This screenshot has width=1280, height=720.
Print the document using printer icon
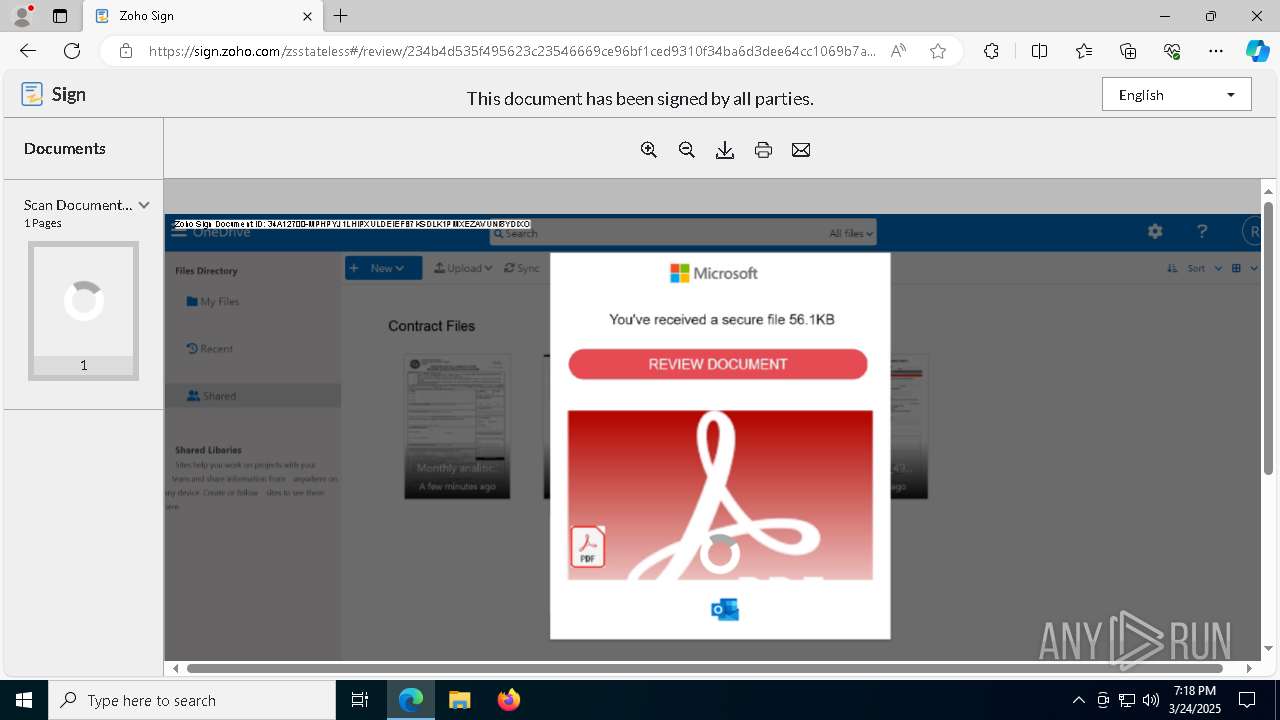pyautogui.click(x=763, y=150)
